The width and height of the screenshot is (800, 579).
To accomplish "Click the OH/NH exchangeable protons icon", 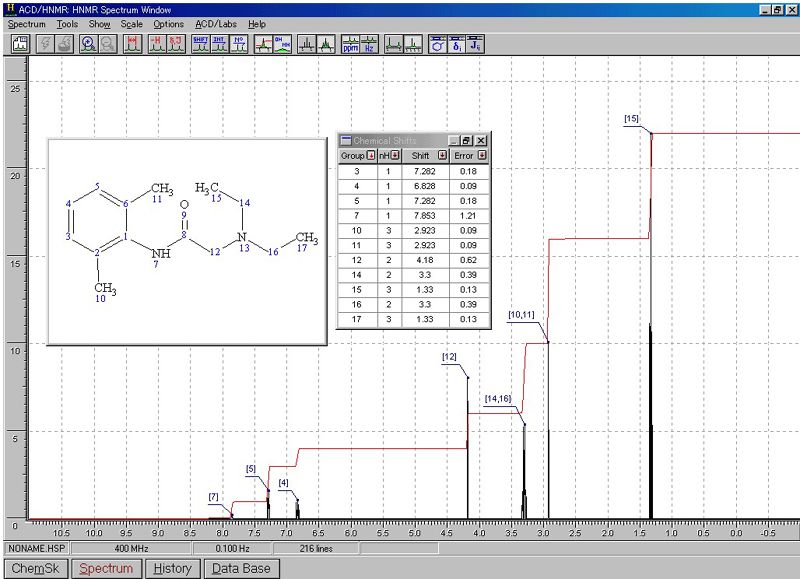I will 282,44.
